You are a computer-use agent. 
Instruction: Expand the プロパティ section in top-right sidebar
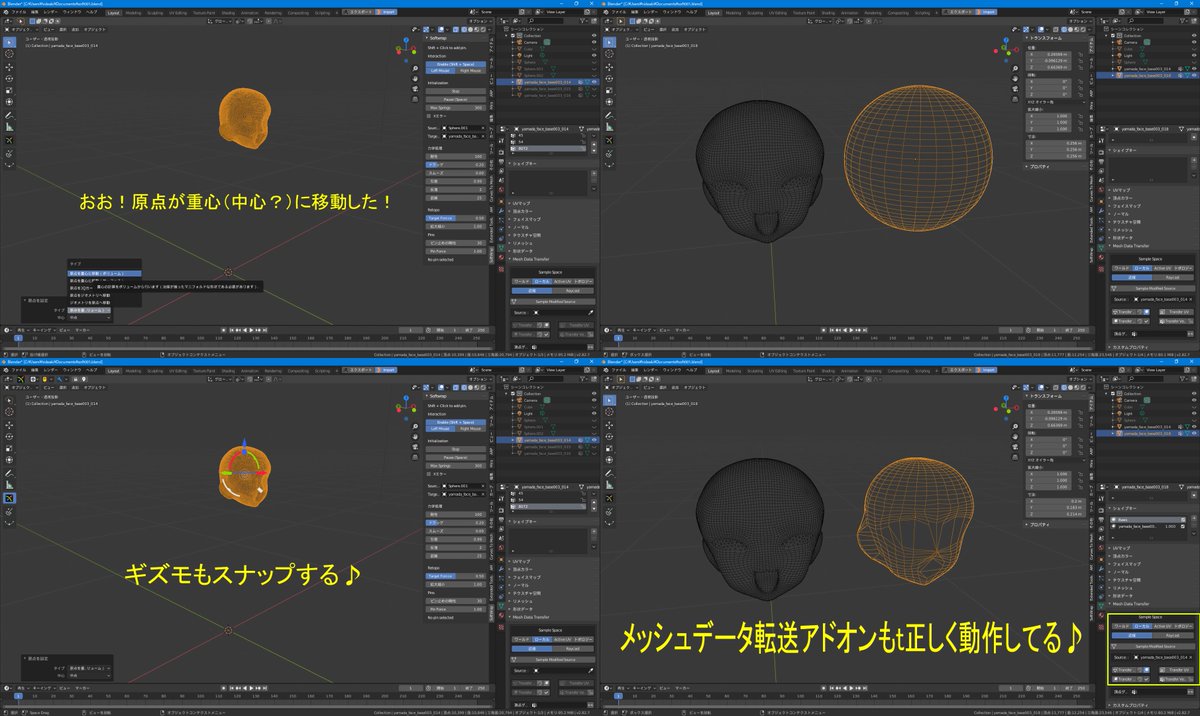pos(1038,166)
